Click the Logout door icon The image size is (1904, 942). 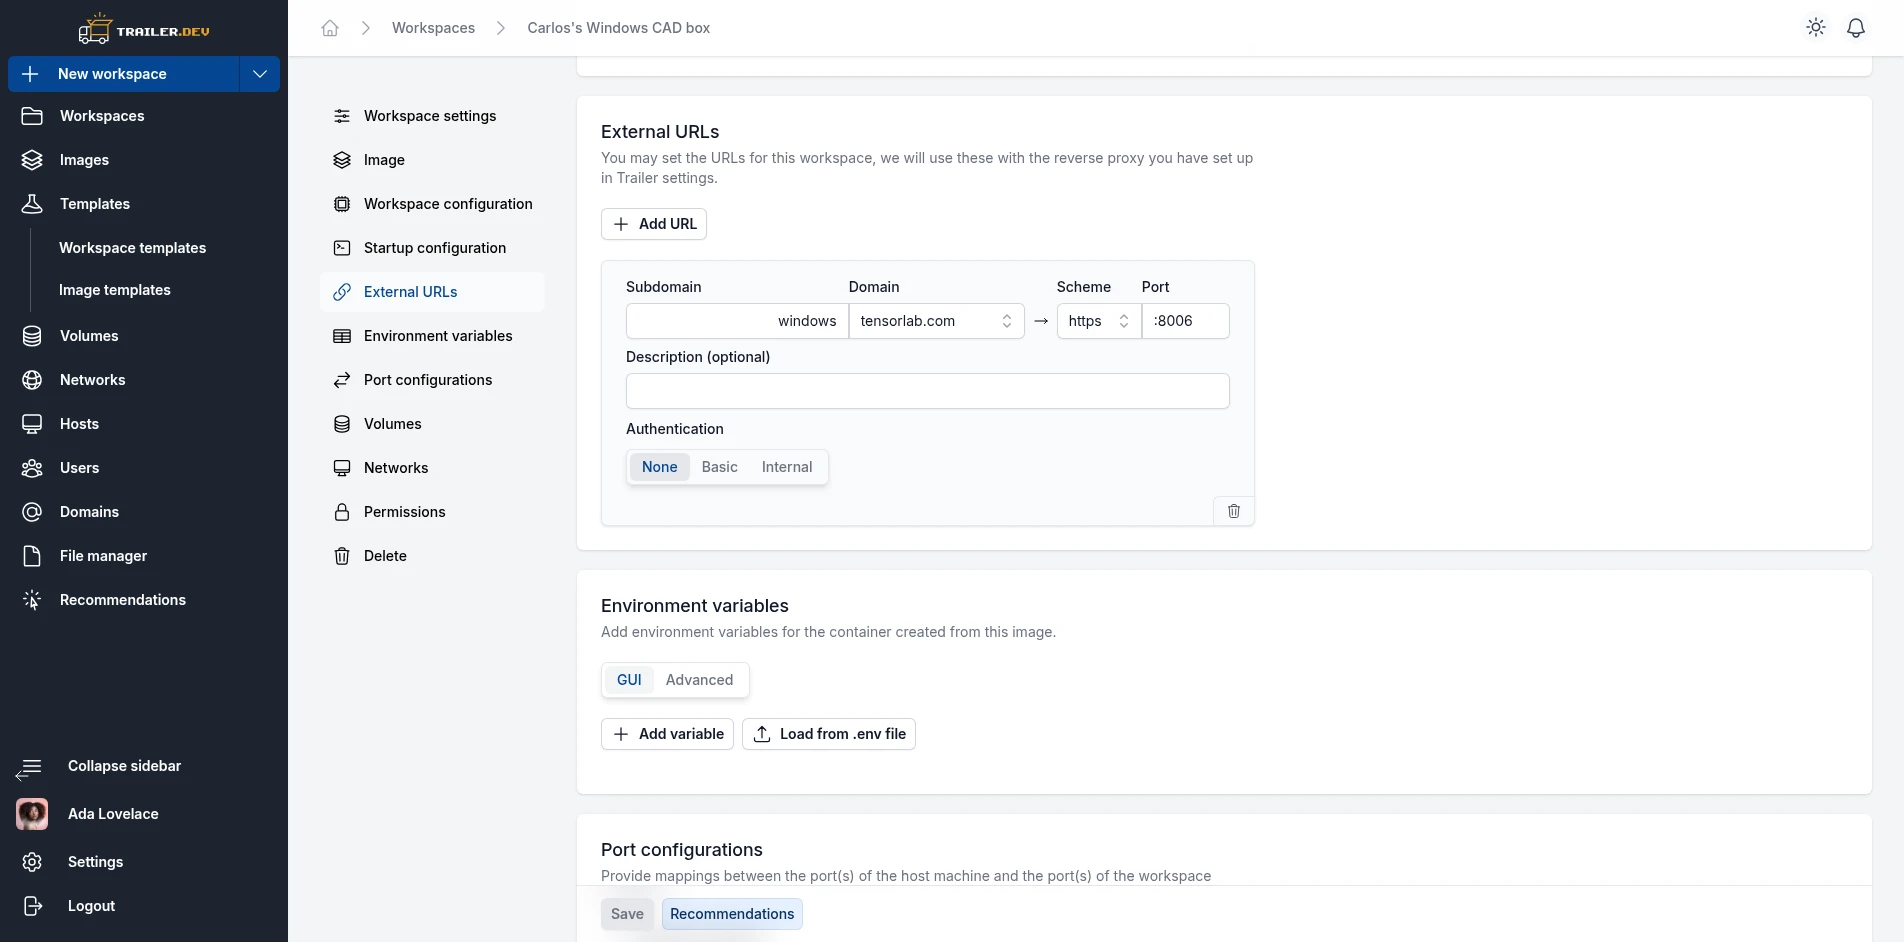(x=32, y=906)
